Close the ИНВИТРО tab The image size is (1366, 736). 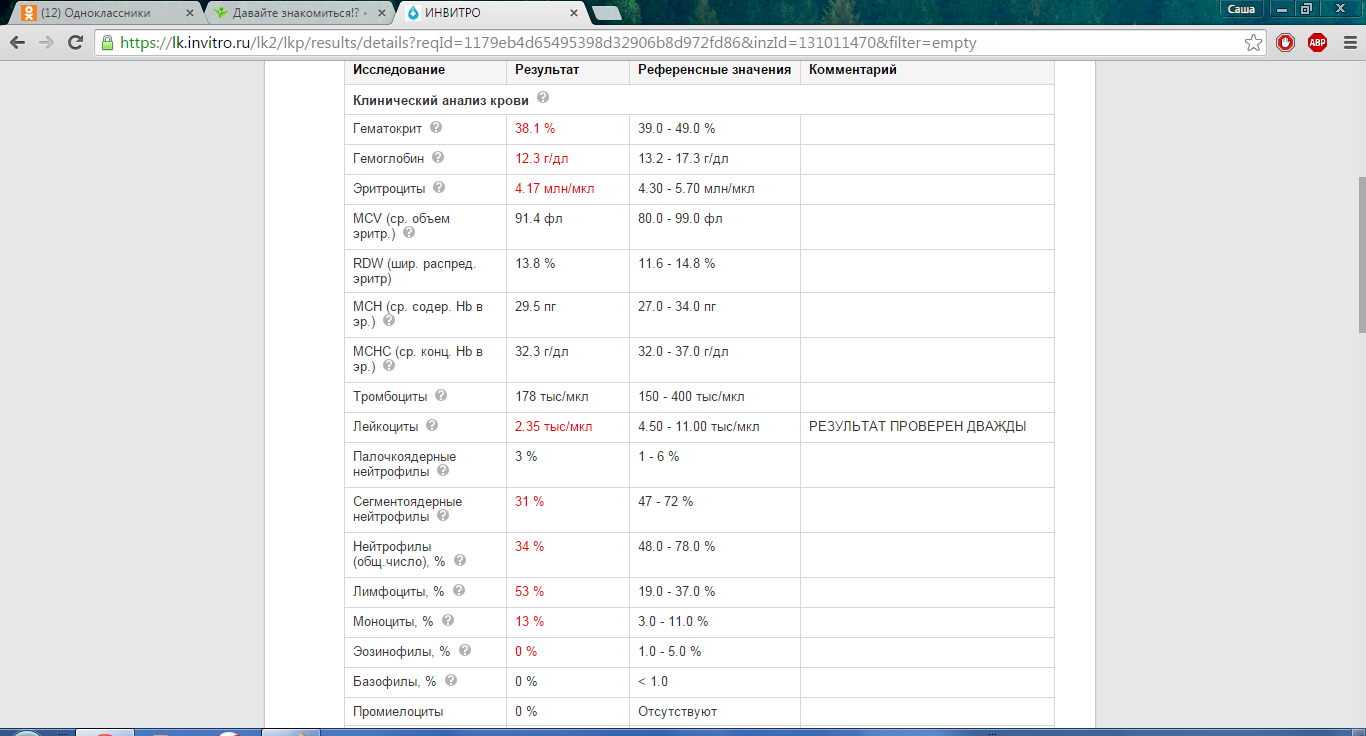point(573,13)
